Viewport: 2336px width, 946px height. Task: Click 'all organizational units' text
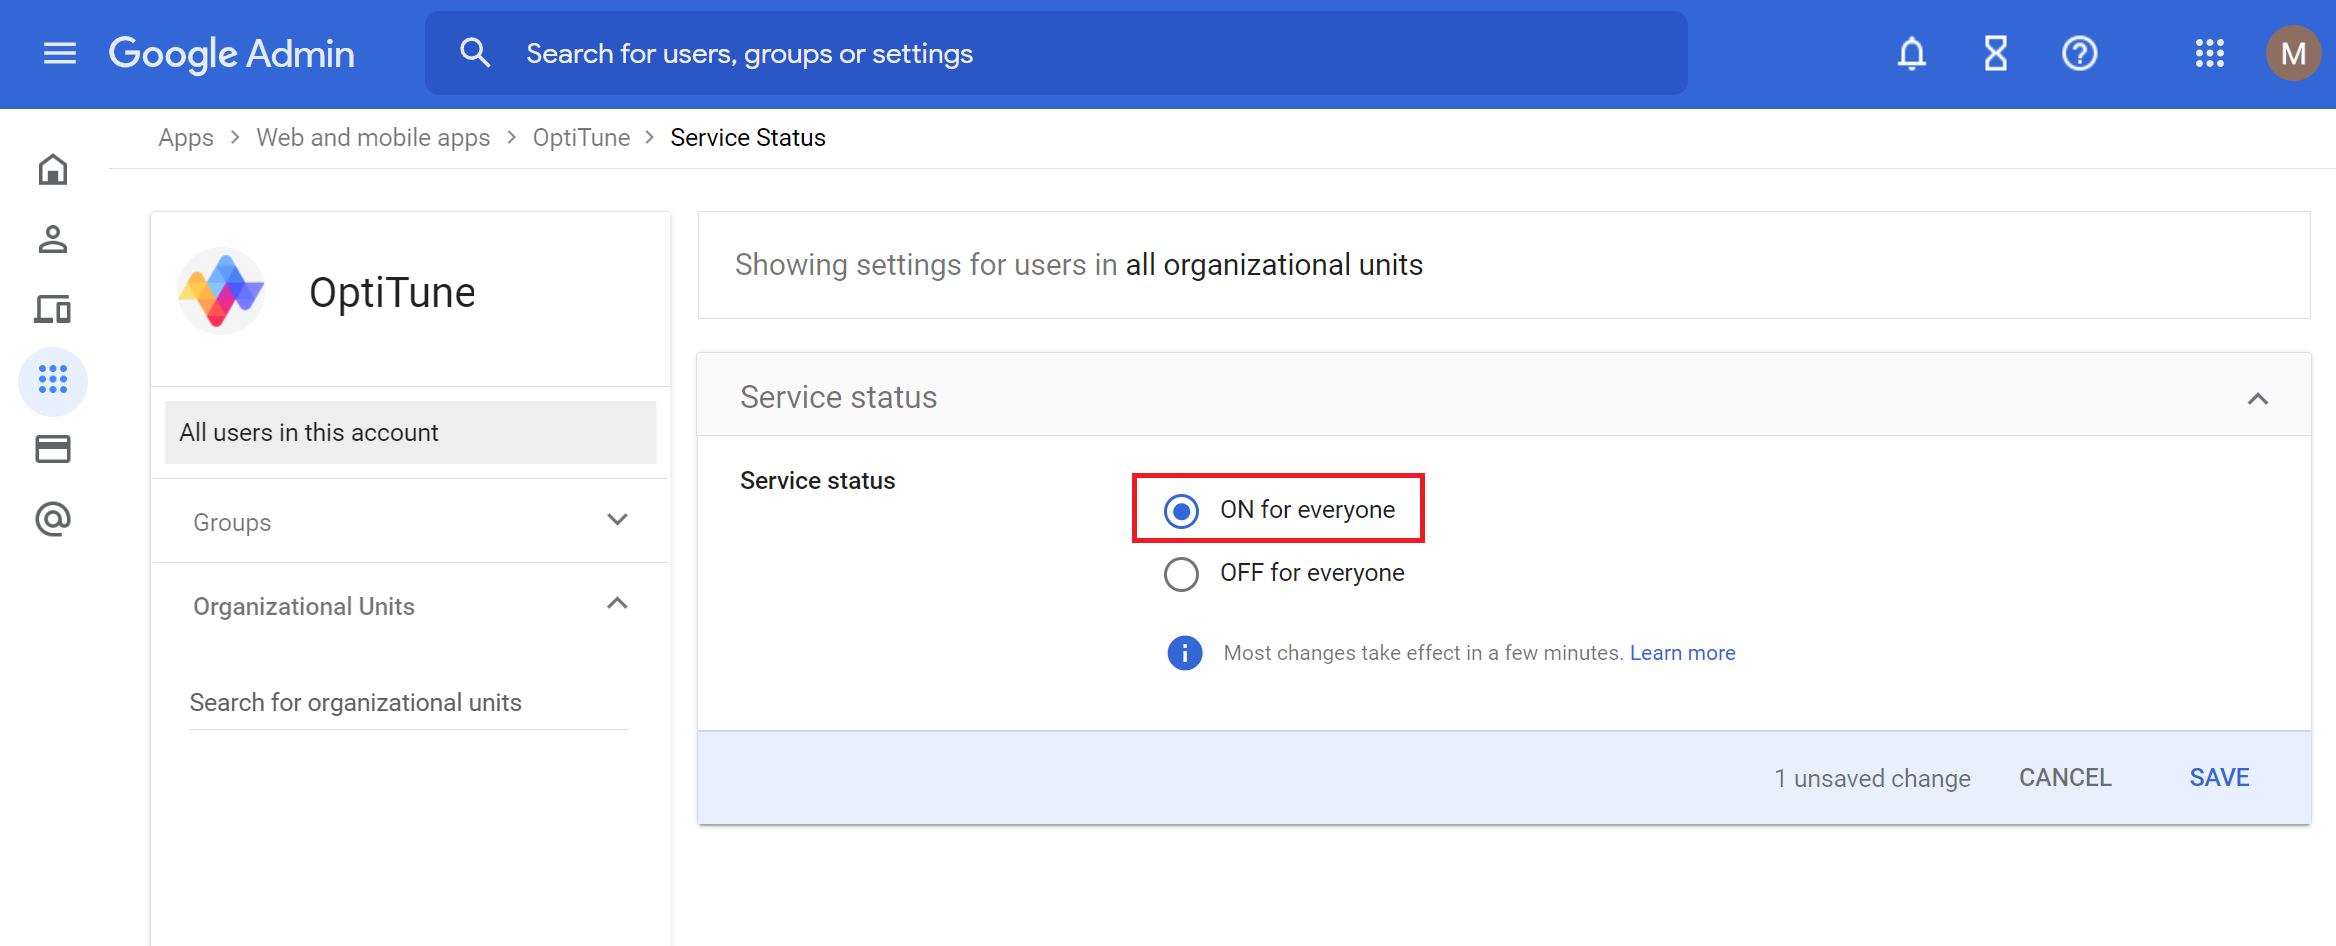click(1274, 265)
